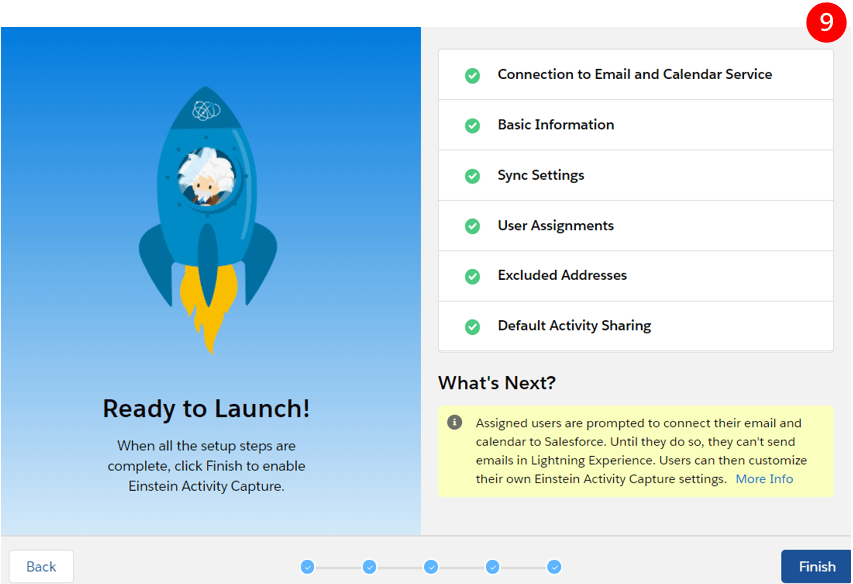Open the More Info link
The width and height of the screenshot is (853, 584).
pos(764,479)
